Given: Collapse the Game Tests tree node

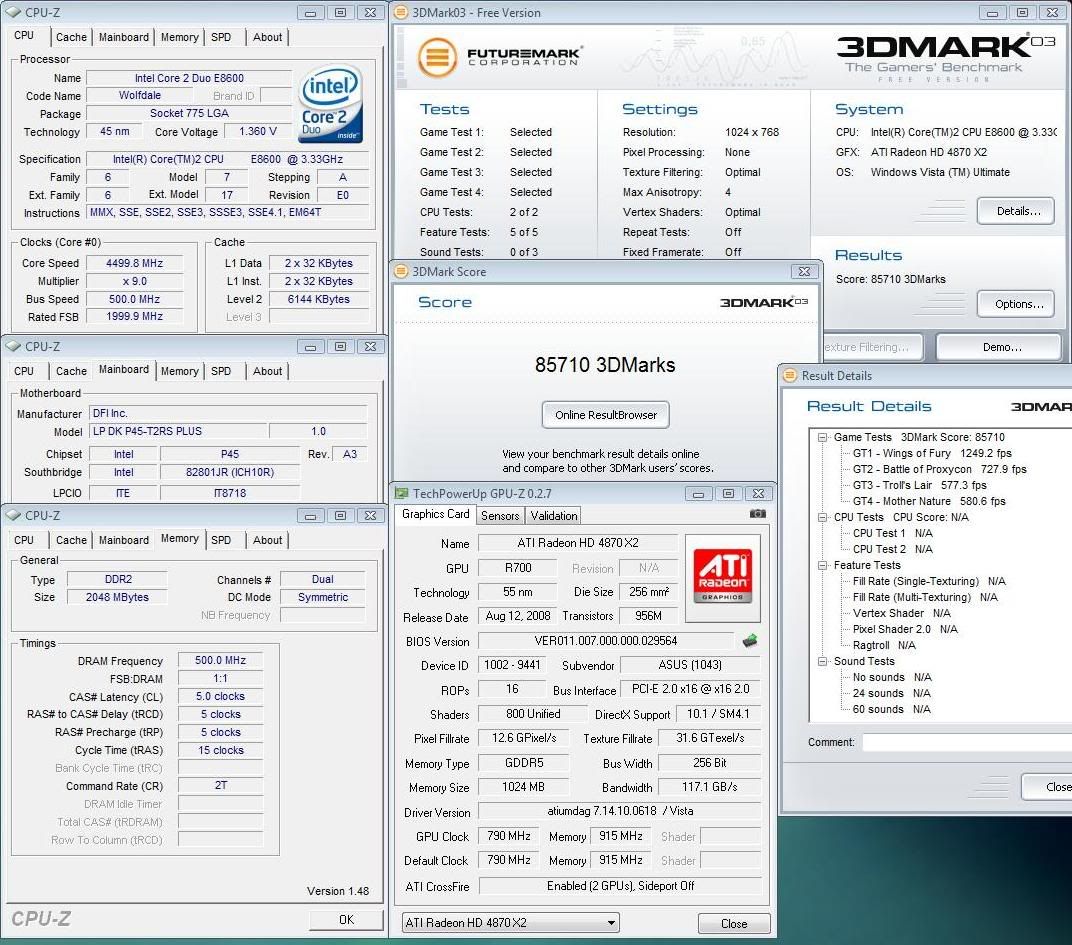Looking at the screenshot, I should point(823,437).
